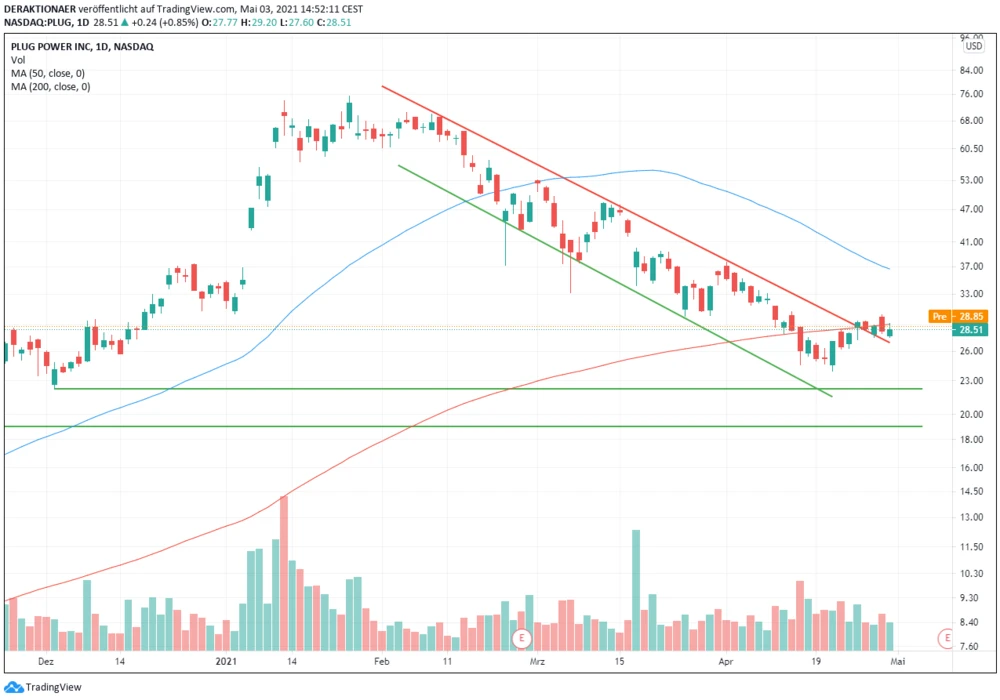Image resolution: width=1000 pixels, height=700 pixels.
Task: Click the Feb label on time axis
Action: click(383, 662)
